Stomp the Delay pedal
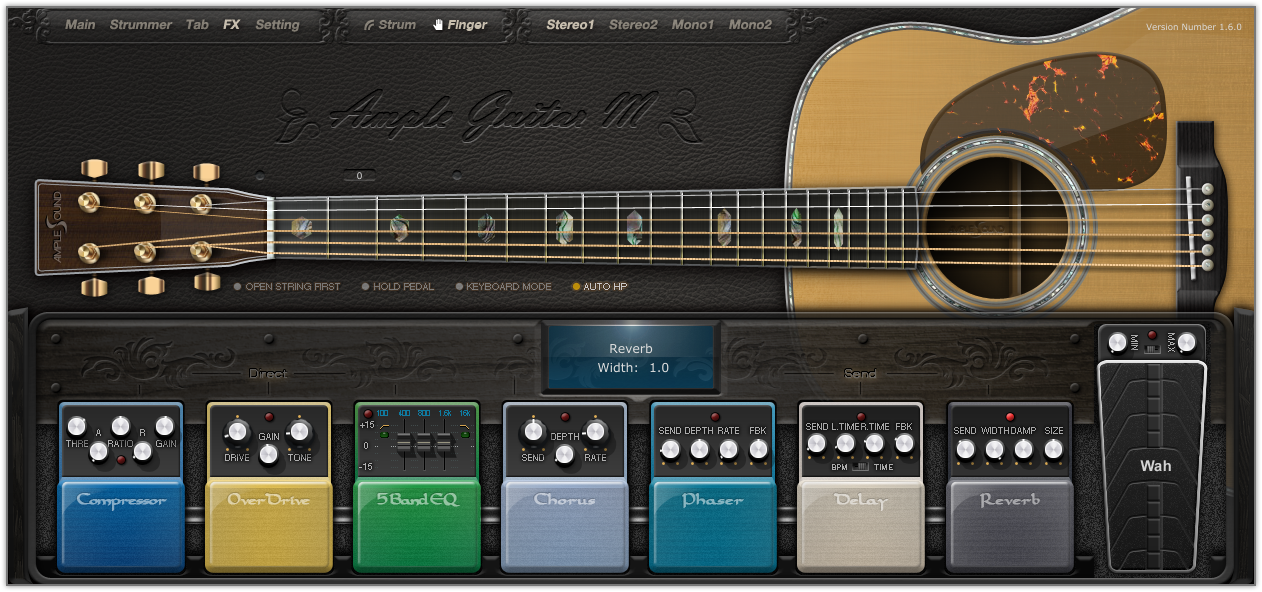The height and width of the screenshot is (592, 1262). [861, 525]
